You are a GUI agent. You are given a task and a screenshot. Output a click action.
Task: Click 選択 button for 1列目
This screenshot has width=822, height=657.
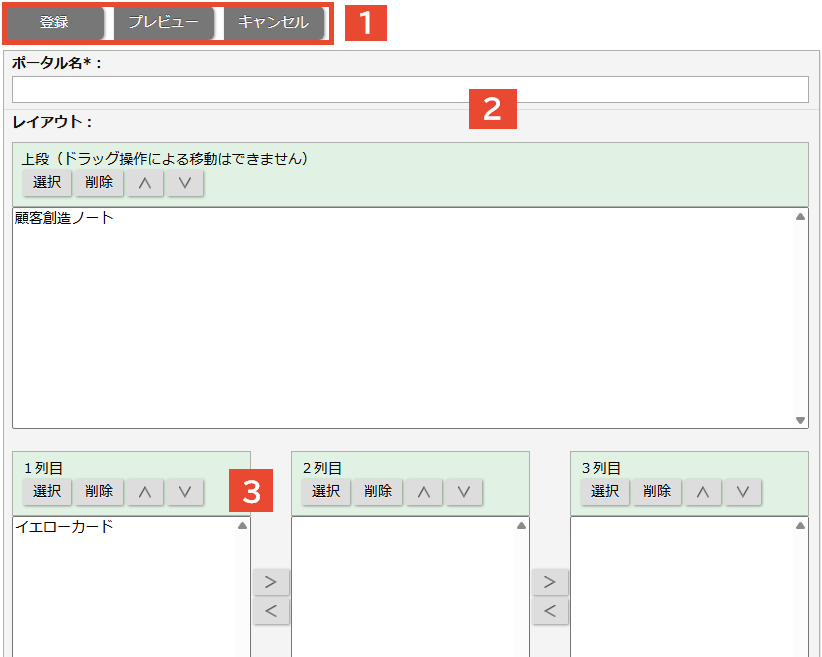point(47,492)
